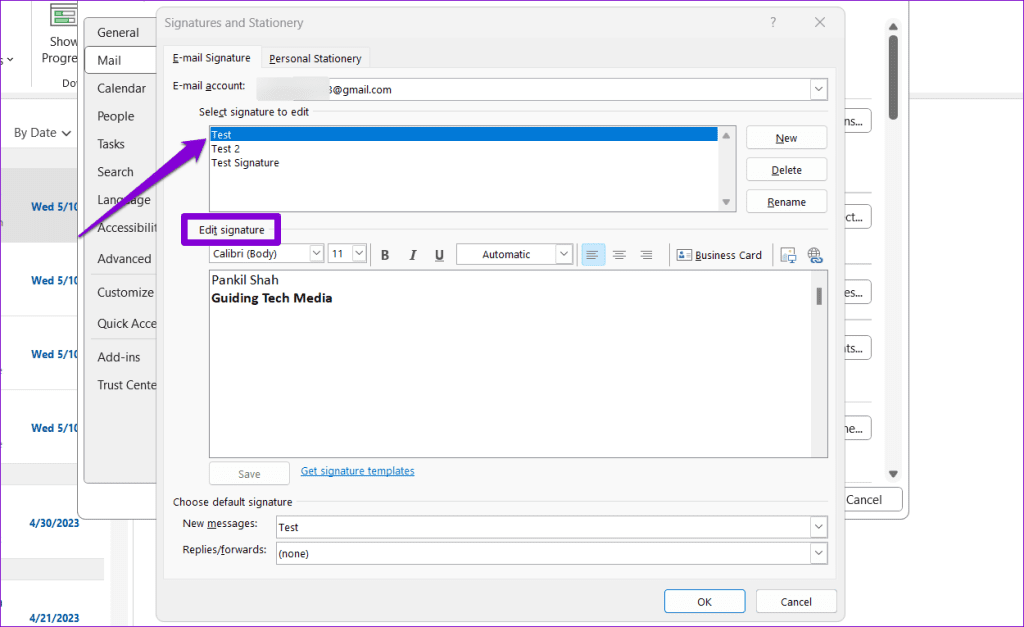Insert a hyperlink into the signature

point(815,255)
